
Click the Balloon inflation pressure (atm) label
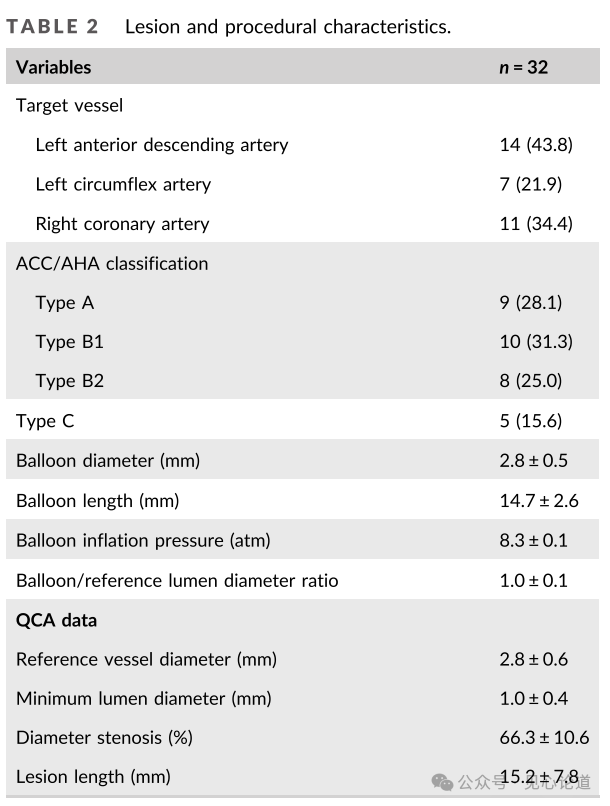click(x=143, y=540)
